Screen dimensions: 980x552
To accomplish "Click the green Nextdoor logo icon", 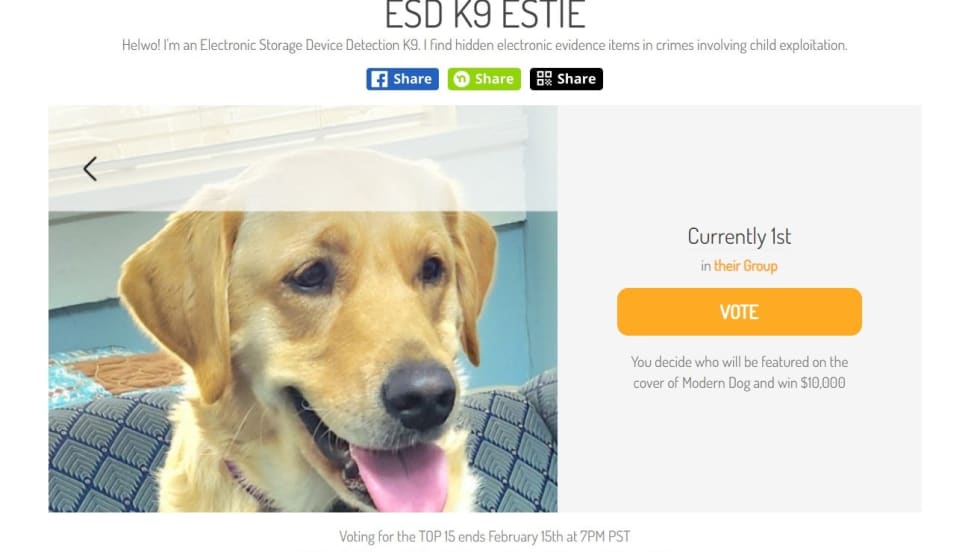I will click(x=461, y=79).
